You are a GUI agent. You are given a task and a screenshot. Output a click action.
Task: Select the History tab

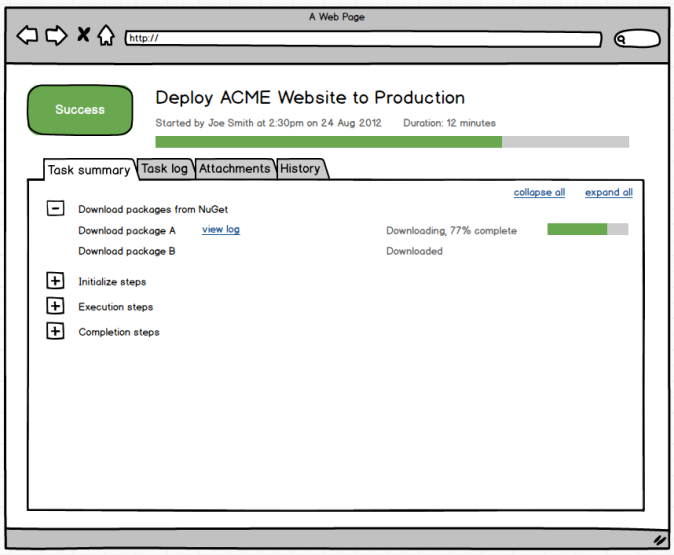coord(300,169)
